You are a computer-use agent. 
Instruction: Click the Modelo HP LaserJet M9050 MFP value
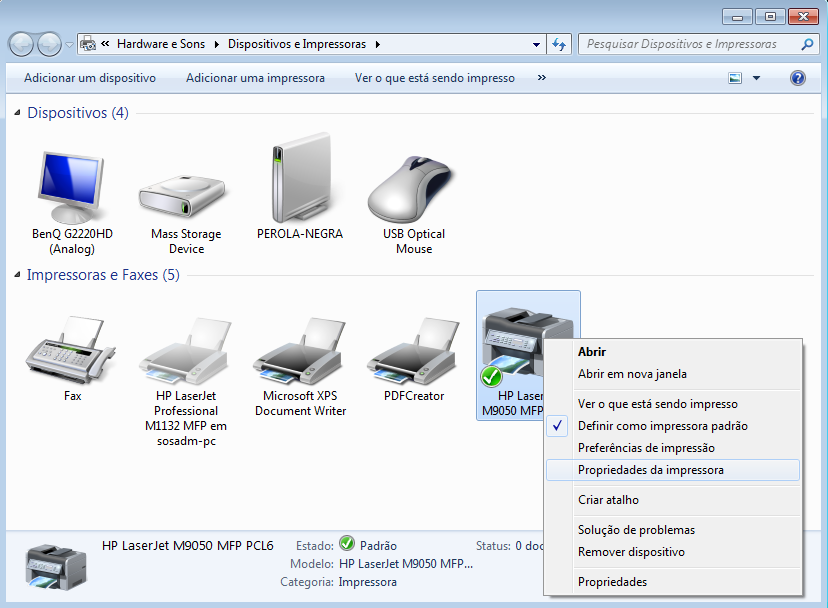tap(406, 564)
